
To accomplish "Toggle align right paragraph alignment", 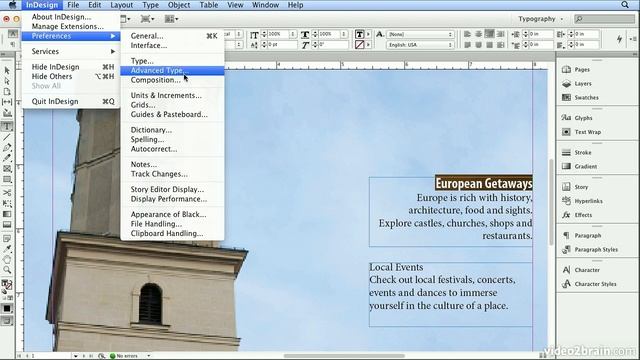I will (489, 34).
